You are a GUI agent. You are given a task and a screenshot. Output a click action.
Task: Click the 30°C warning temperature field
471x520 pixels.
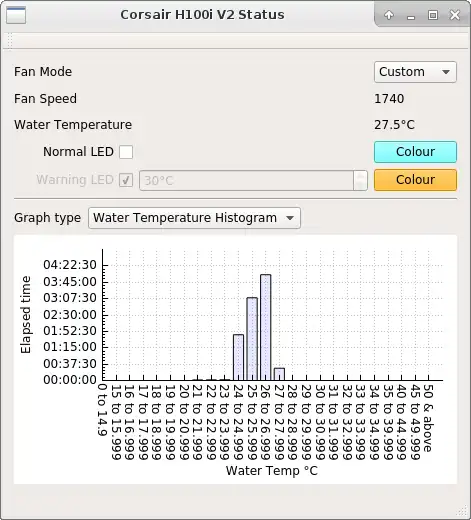(x=246, y=180)
